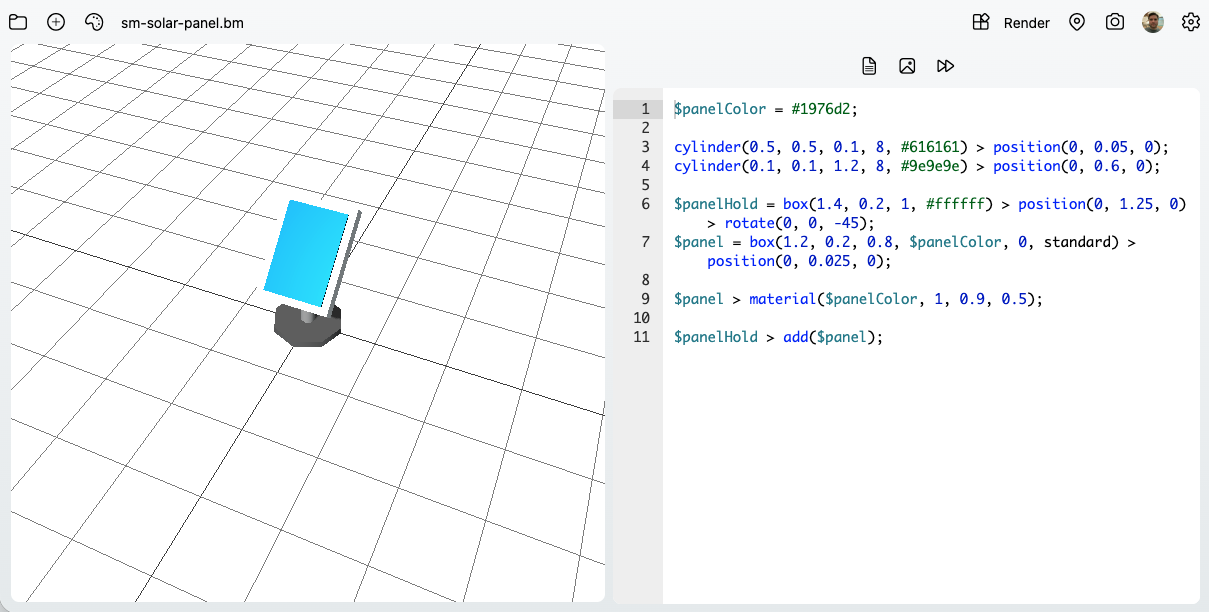Open settings via the gear icon

pos(1190,21)
